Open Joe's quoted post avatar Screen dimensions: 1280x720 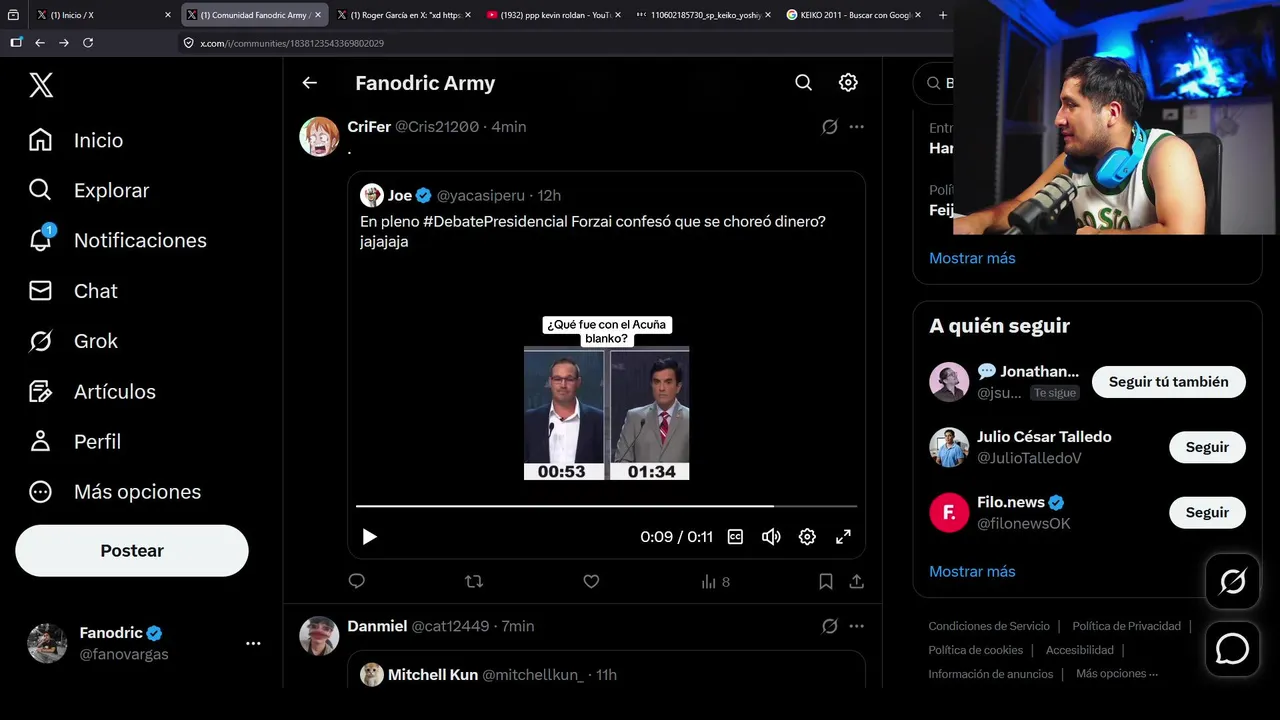[372, 195]
